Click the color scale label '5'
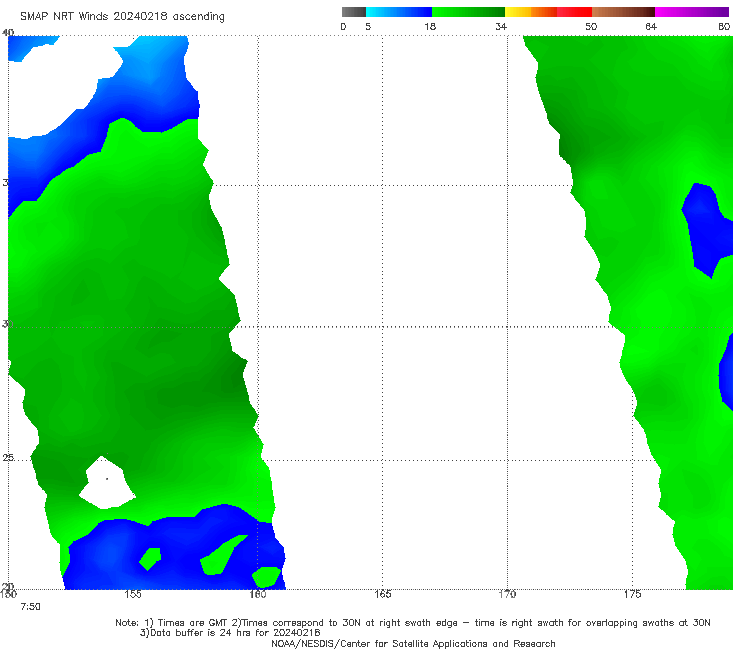Screen dimensions: 740x650 pyautogui.click(x=368, y=27)
